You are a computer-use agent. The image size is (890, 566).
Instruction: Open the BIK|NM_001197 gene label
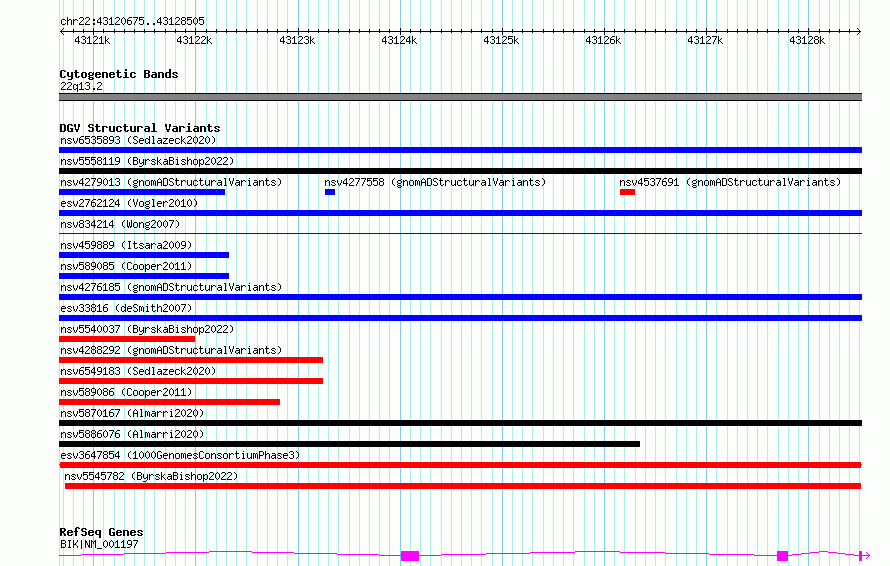[x=99, y=544]
